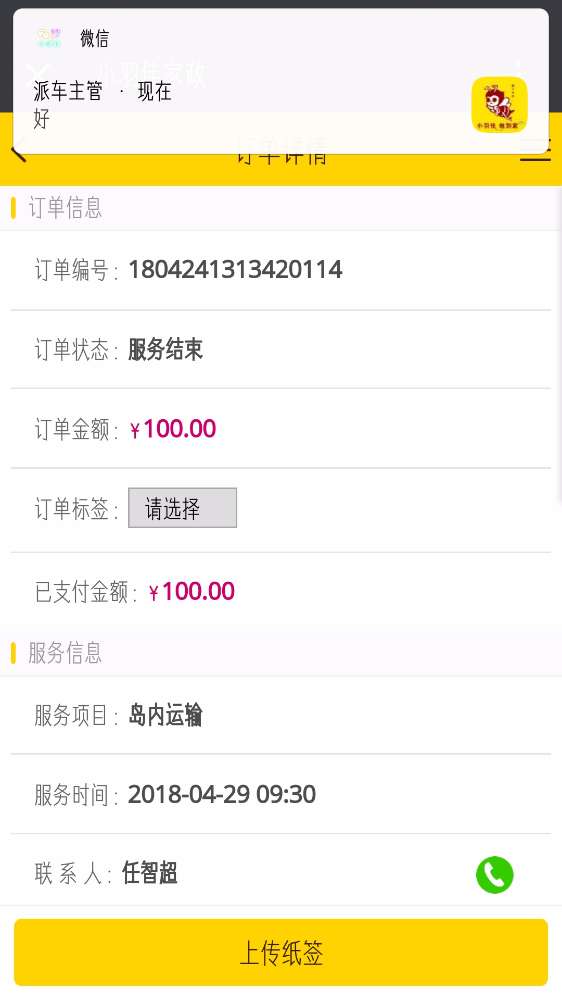
Task: Open the hamburger menu in header
Action: pyautogui.click(x=536, y=151)
